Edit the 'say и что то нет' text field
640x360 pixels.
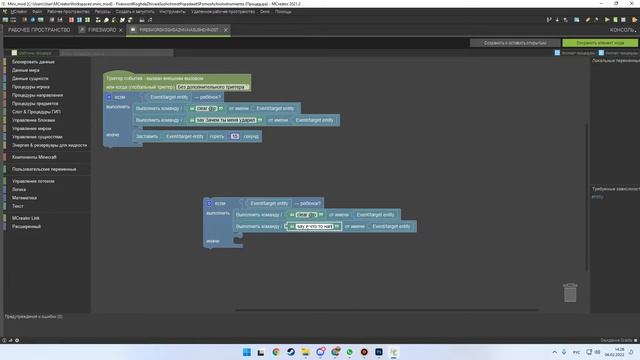[314, 226]
